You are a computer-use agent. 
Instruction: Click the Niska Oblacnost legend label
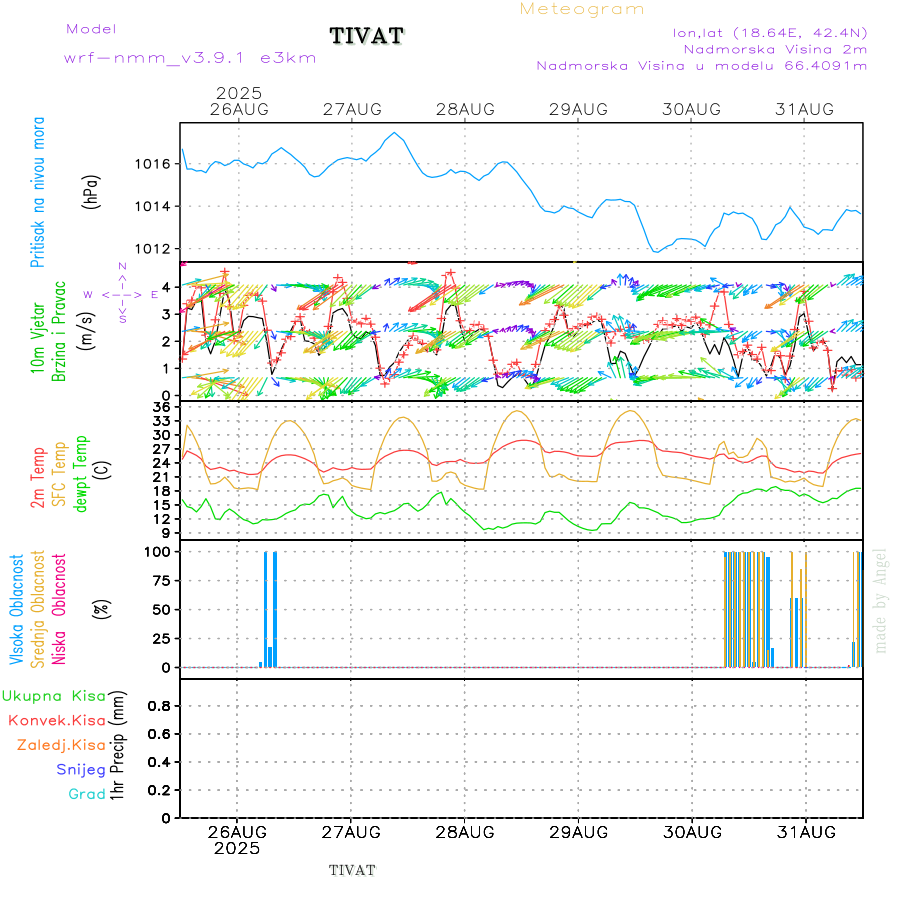click(x=60, y=607)
